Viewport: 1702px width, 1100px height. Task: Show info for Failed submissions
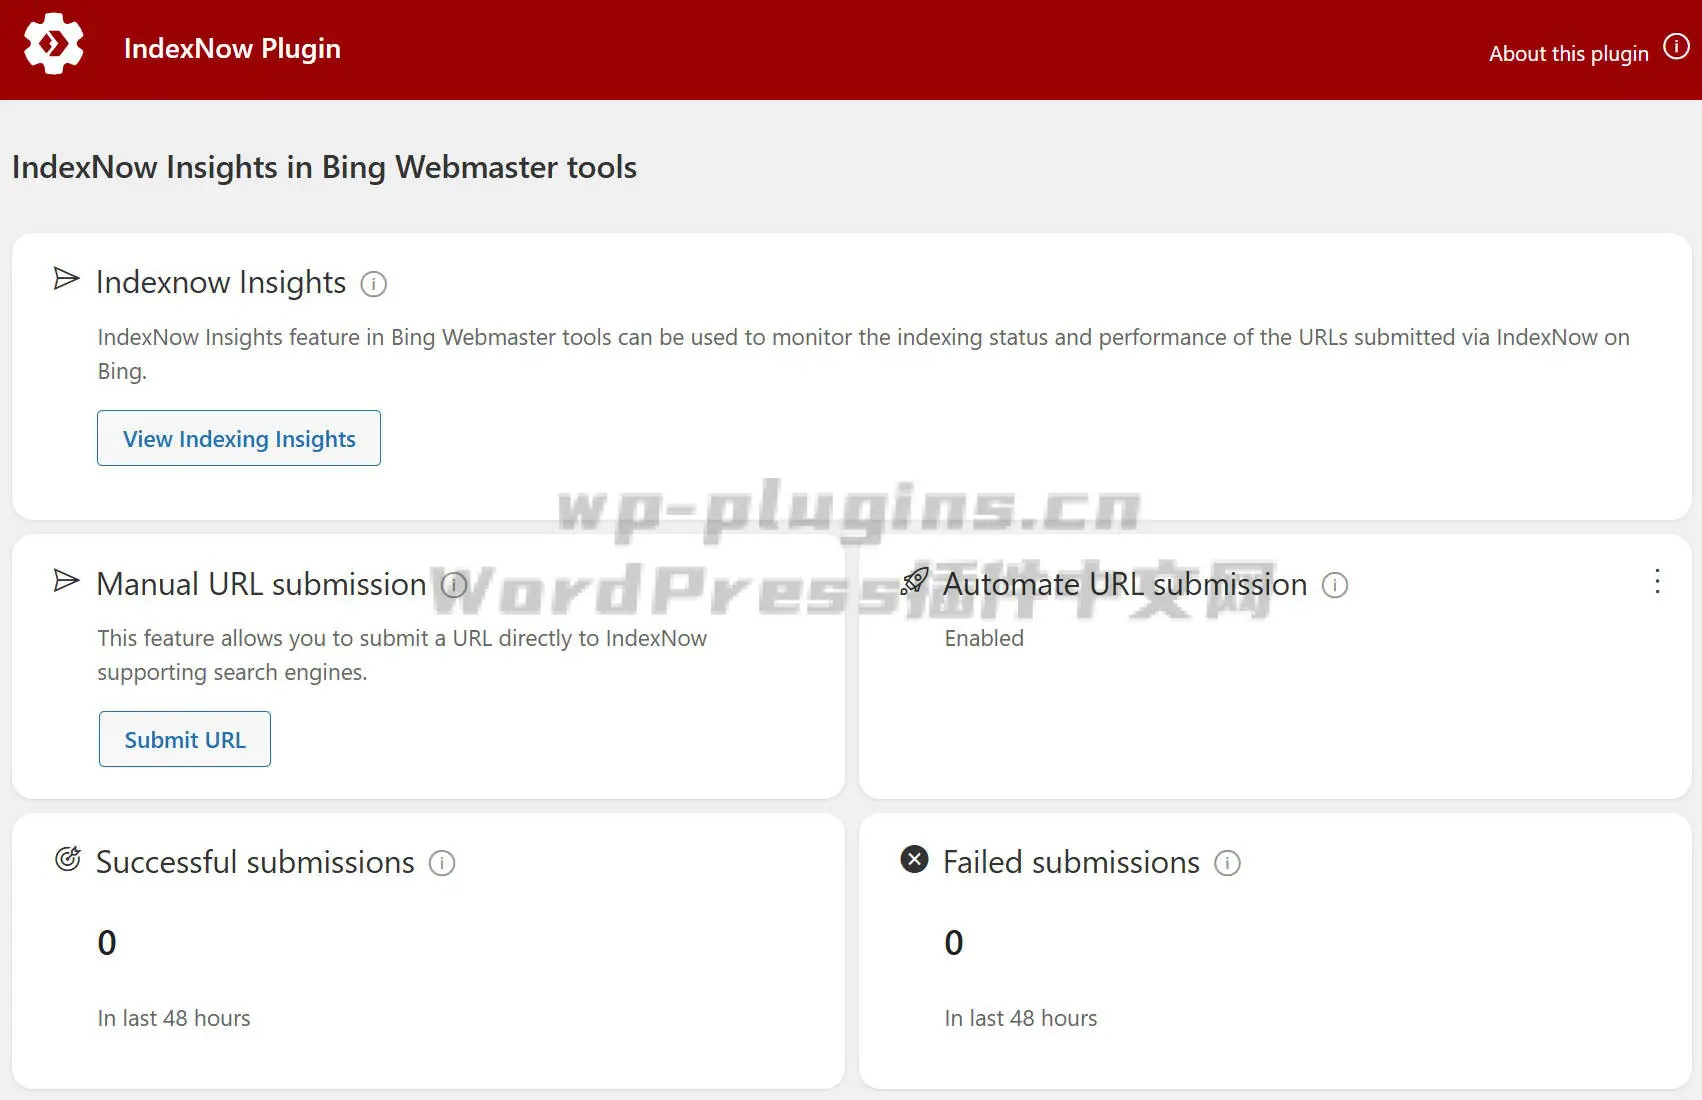(x=1227, y=863)
